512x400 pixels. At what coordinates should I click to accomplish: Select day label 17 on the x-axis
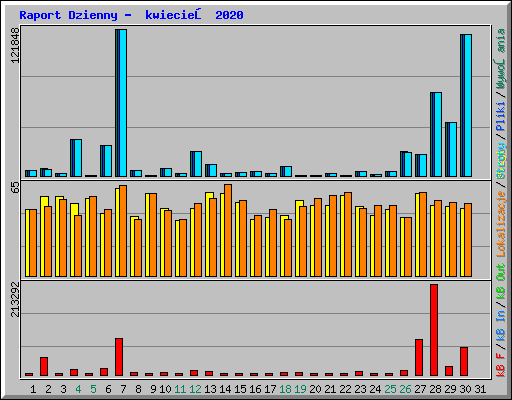coord(270,389)
